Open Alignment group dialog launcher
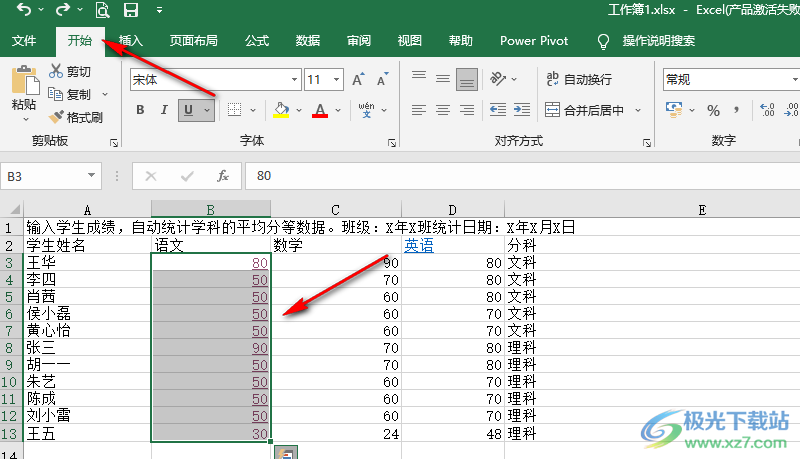This screenshot has height=459, width=800. click(x=647, y=143)
